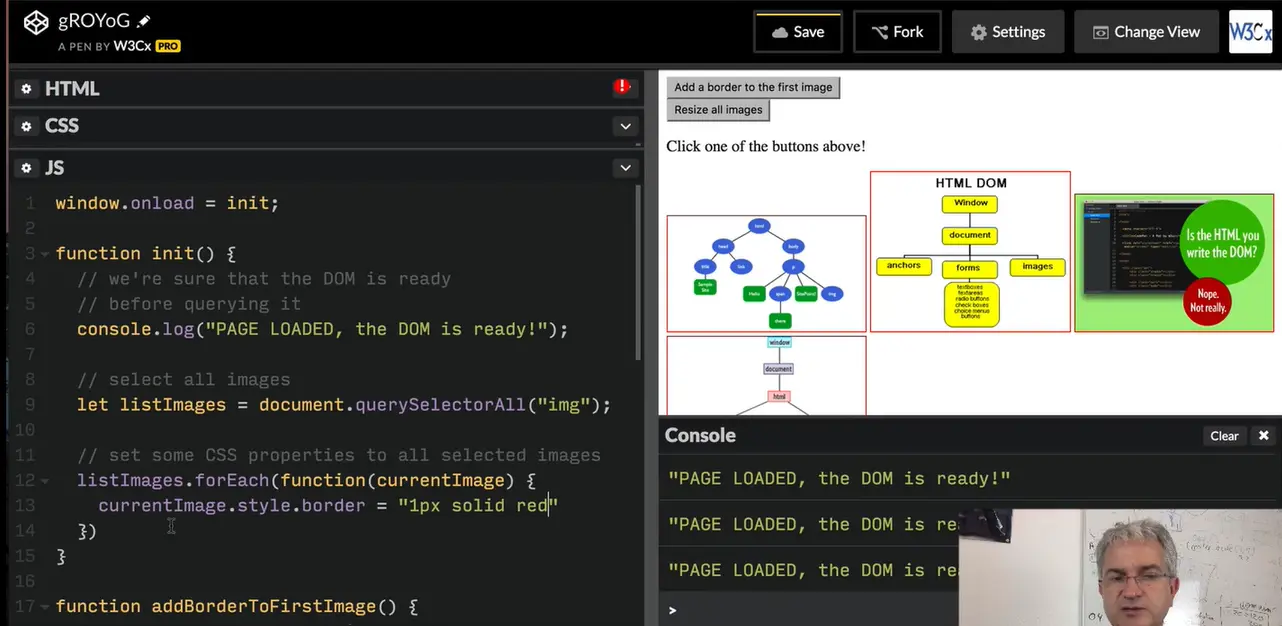Open Change View menu
Image resolution: width=1282 pixels, height=626 pixels.
point(1146,32)
